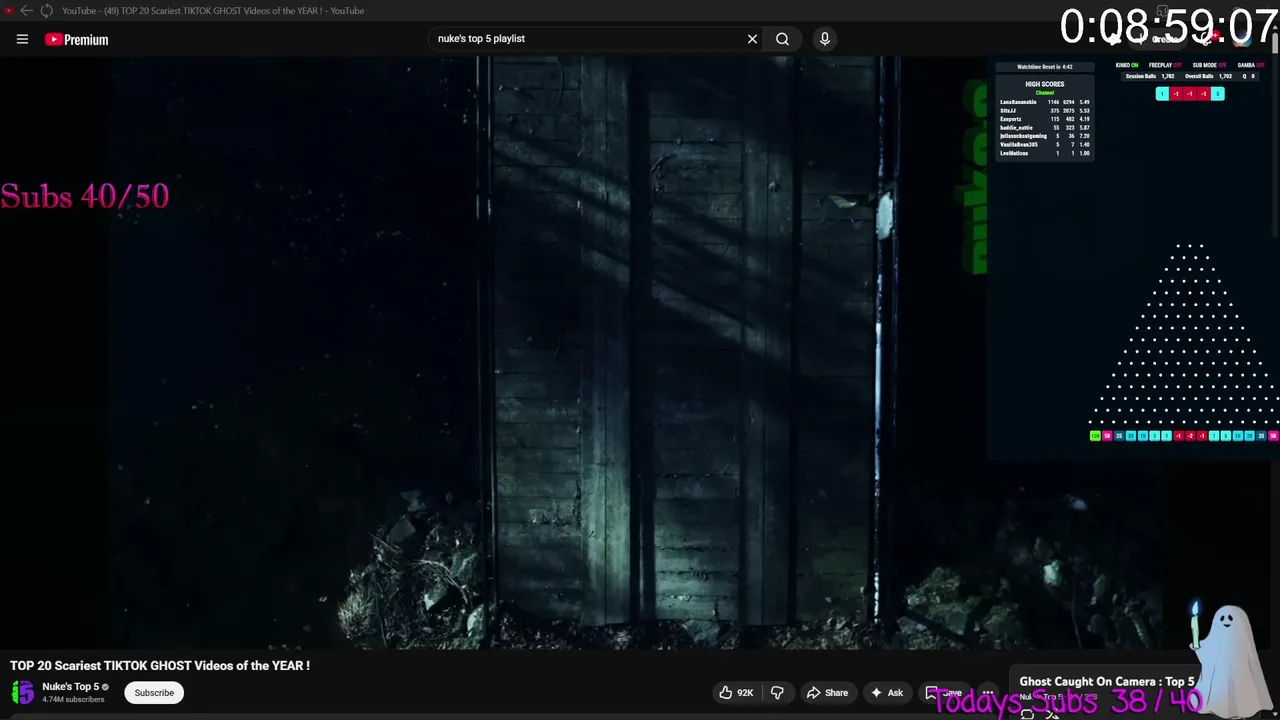Toggle the playlist loop icon
The image size is (1280, 720).
(x=1027, y=713)
